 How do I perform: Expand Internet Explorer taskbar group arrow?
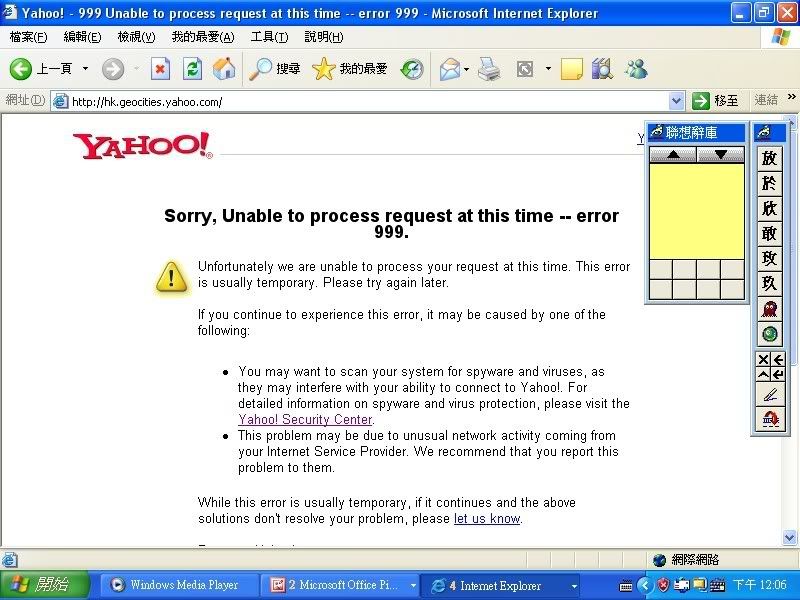(574, 586)
